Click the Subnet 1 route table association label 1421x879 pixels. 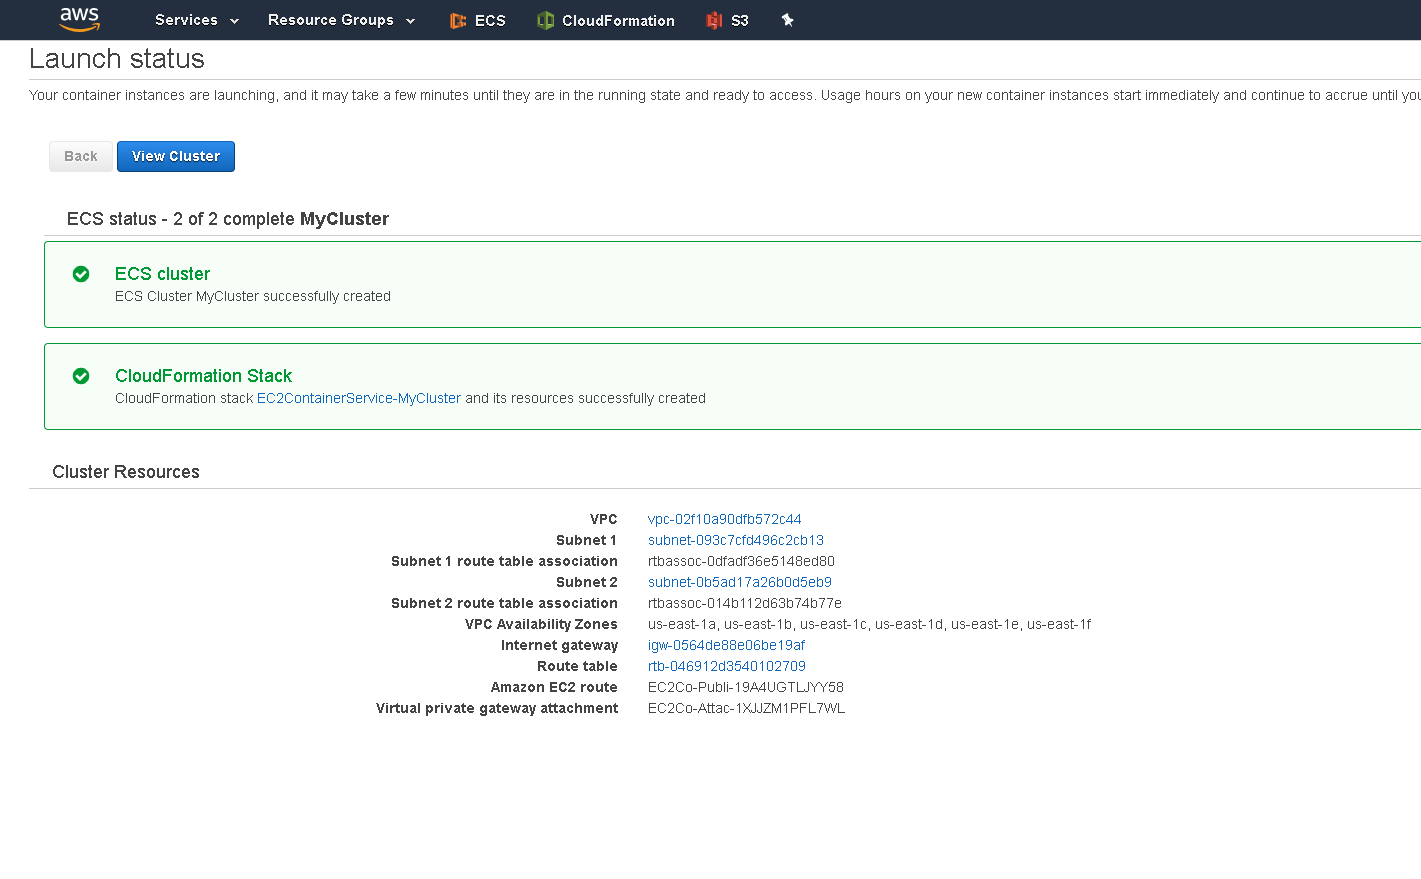tap(504, 561)
